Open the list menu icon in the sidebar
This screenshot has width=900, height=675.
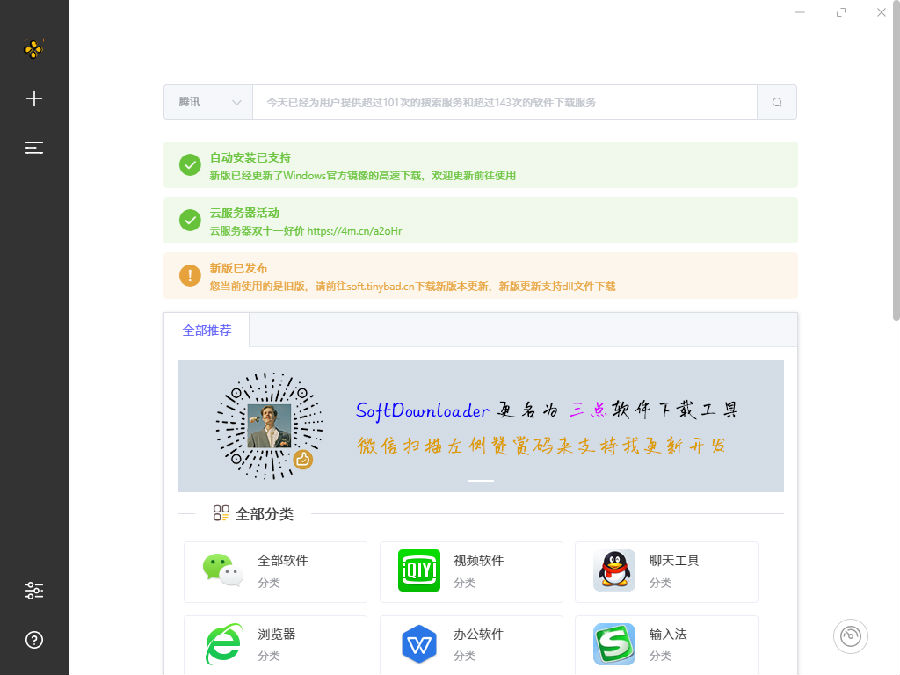pyautogui.click(x=34, y=148)
